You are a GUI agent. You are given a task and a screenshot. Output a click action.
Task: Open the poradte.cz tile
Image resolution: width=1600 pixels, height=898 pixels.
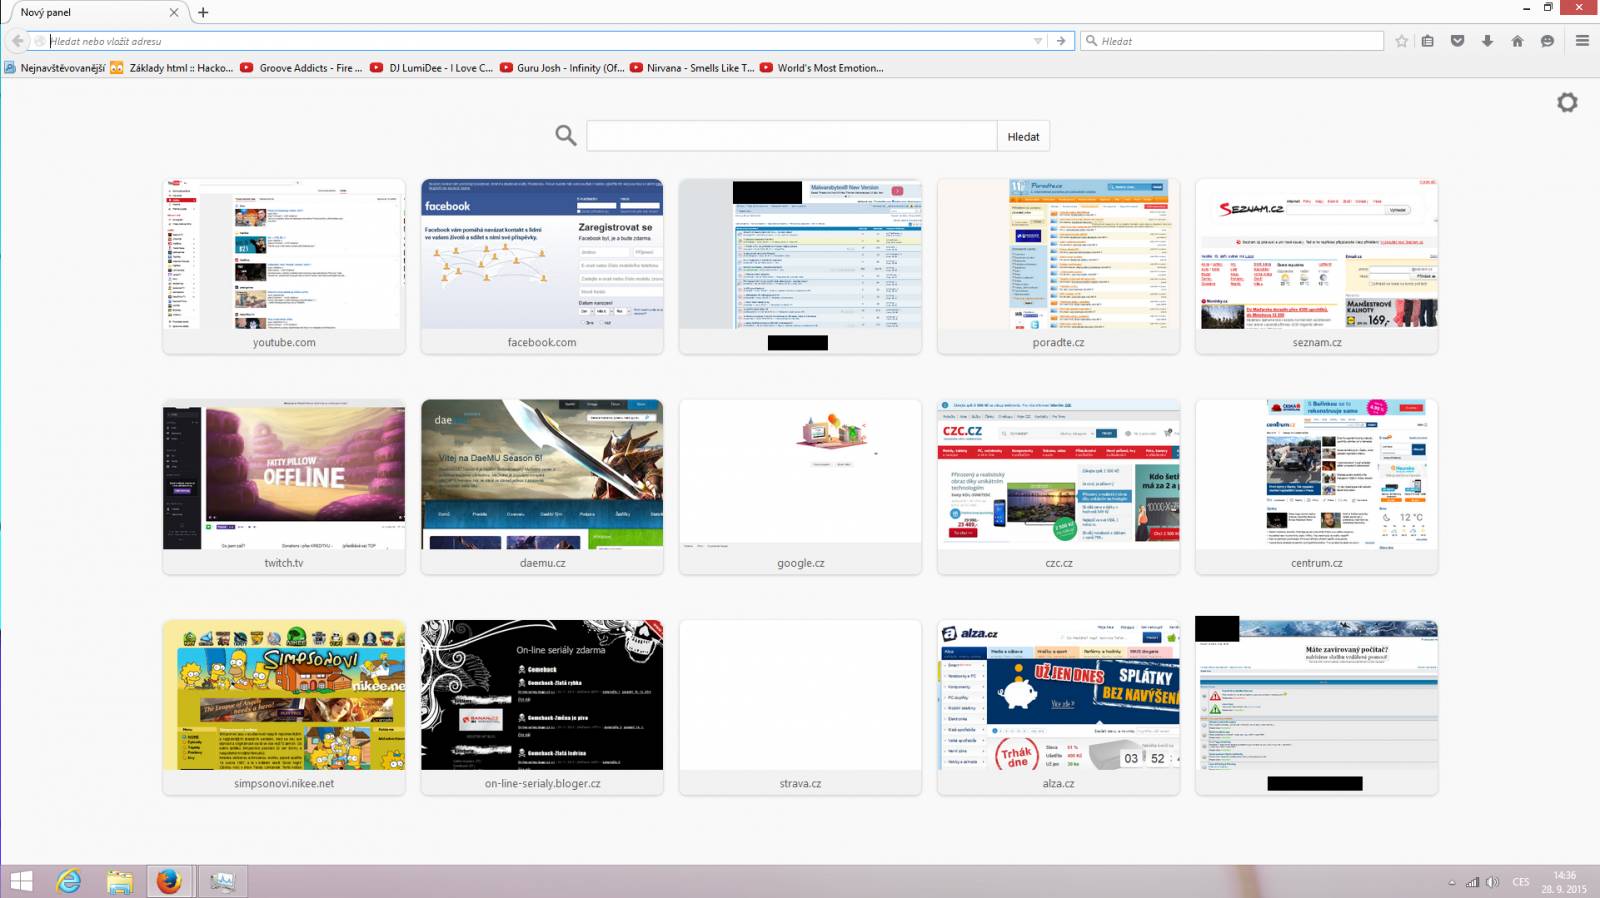(x=1059, y=266)
